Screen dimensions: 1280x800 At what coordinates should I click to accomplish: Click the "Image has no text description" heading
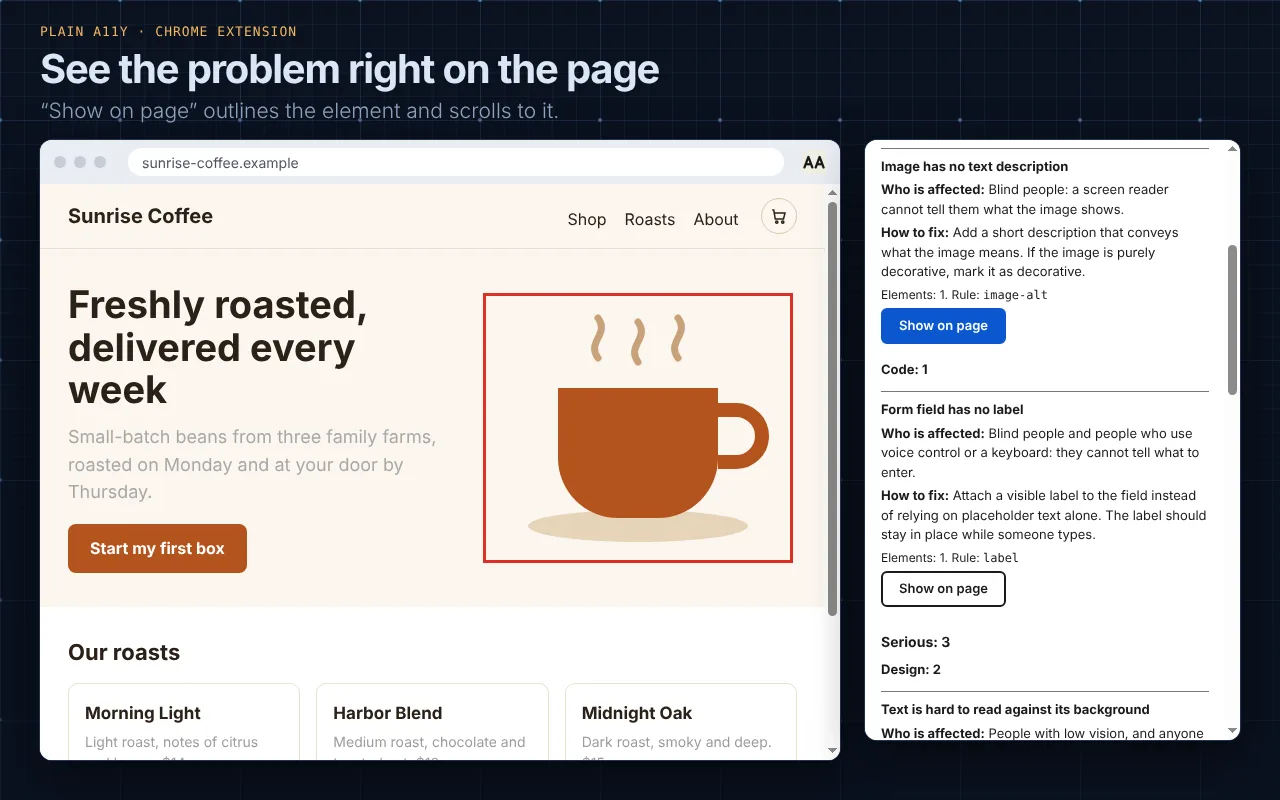click(x=975, y=167)
